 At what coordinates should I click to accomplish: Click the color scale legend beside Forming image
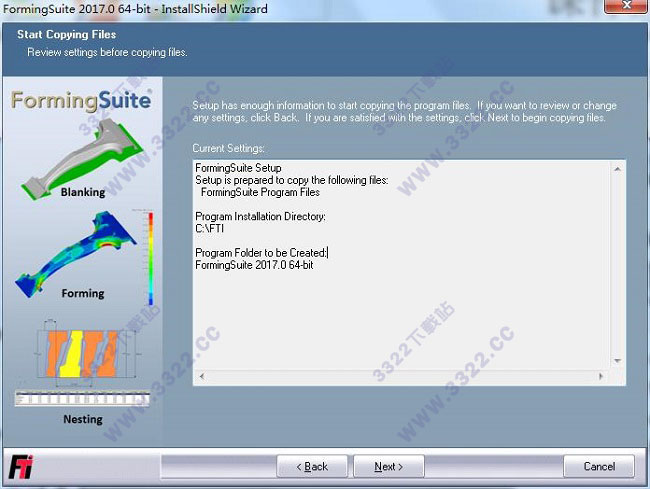coord(150,258)
